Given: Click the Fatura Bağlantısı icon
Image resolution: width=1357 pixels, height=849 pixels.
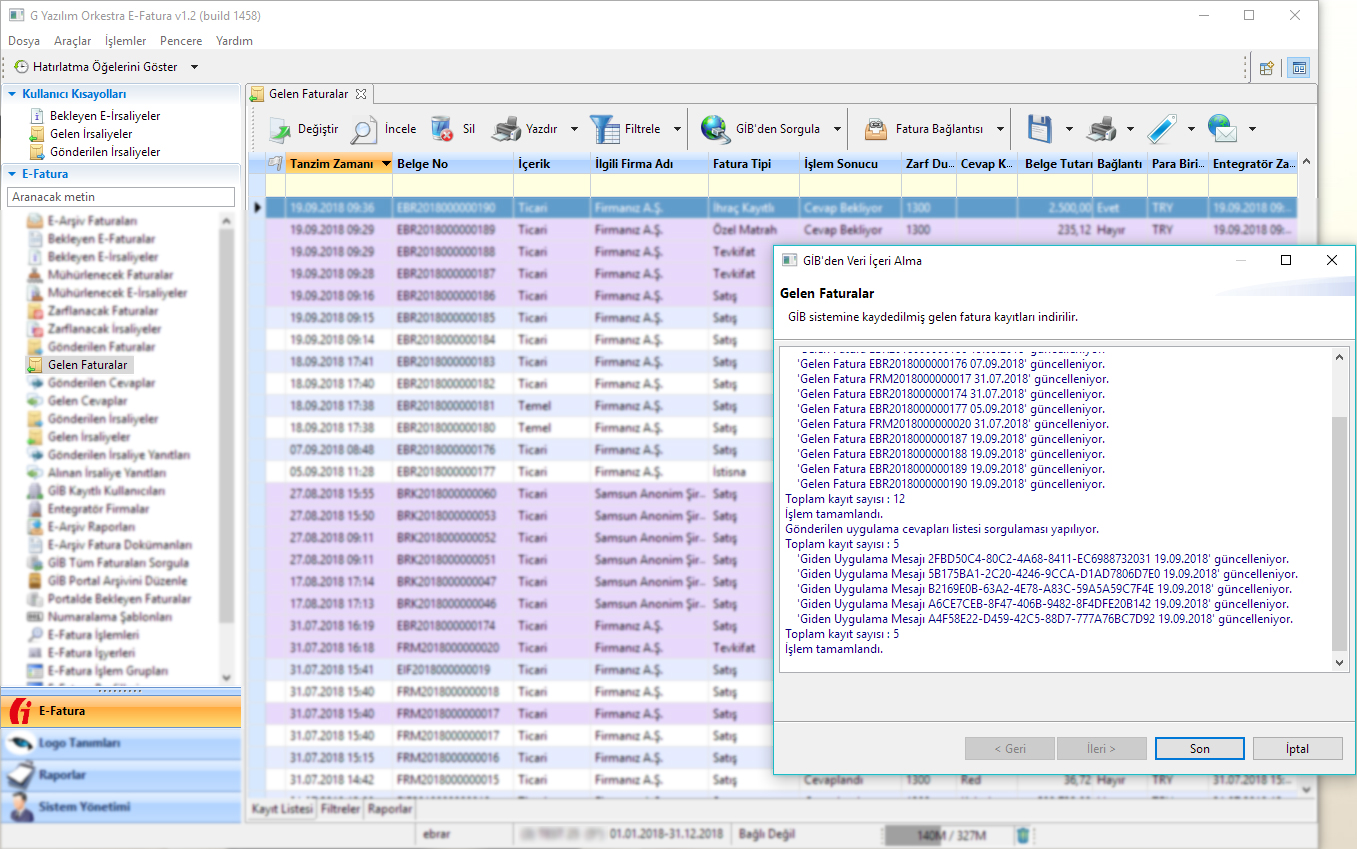Looking at the screenshot, I should [x=875, y=129].
